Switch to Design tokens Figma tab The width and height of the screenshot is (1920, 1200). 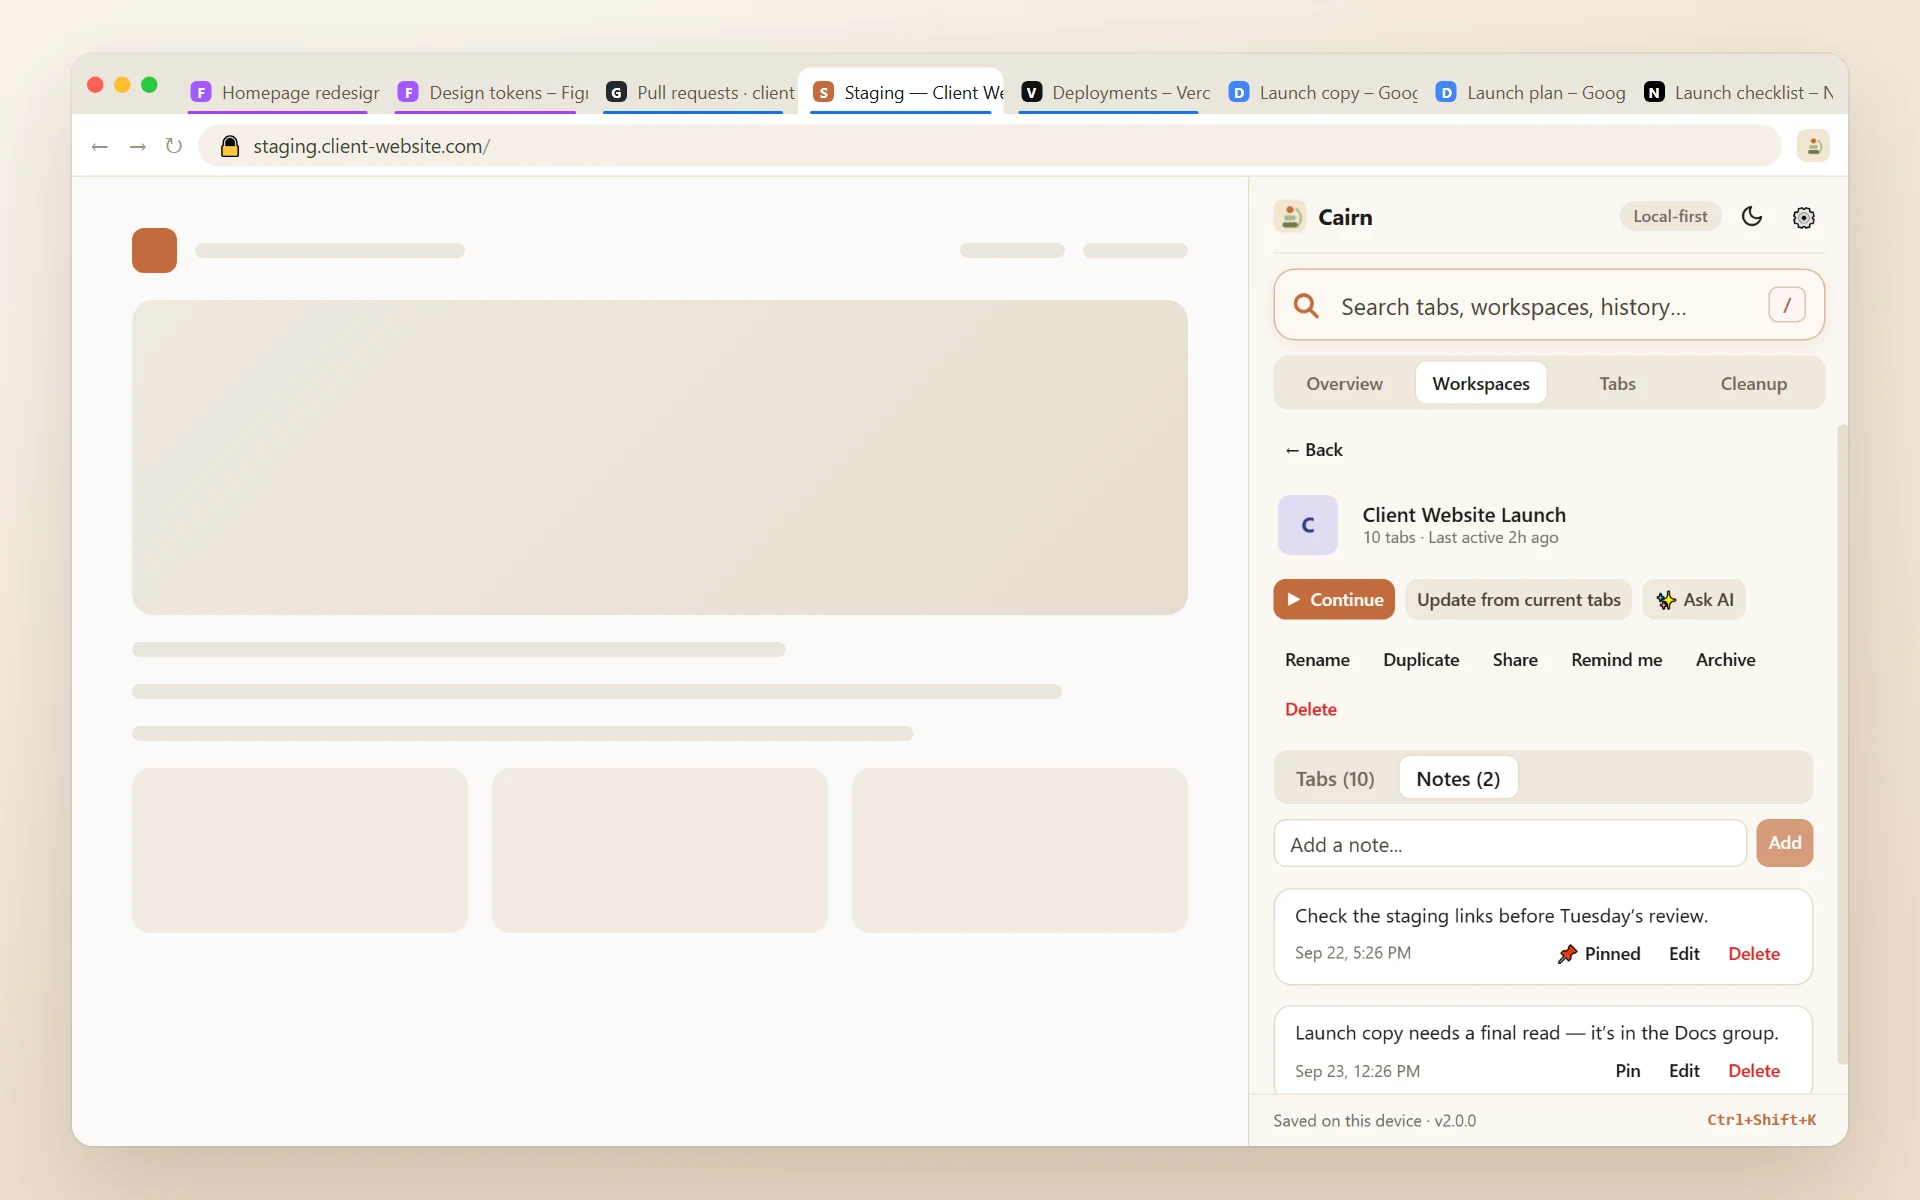click(493, 92)
